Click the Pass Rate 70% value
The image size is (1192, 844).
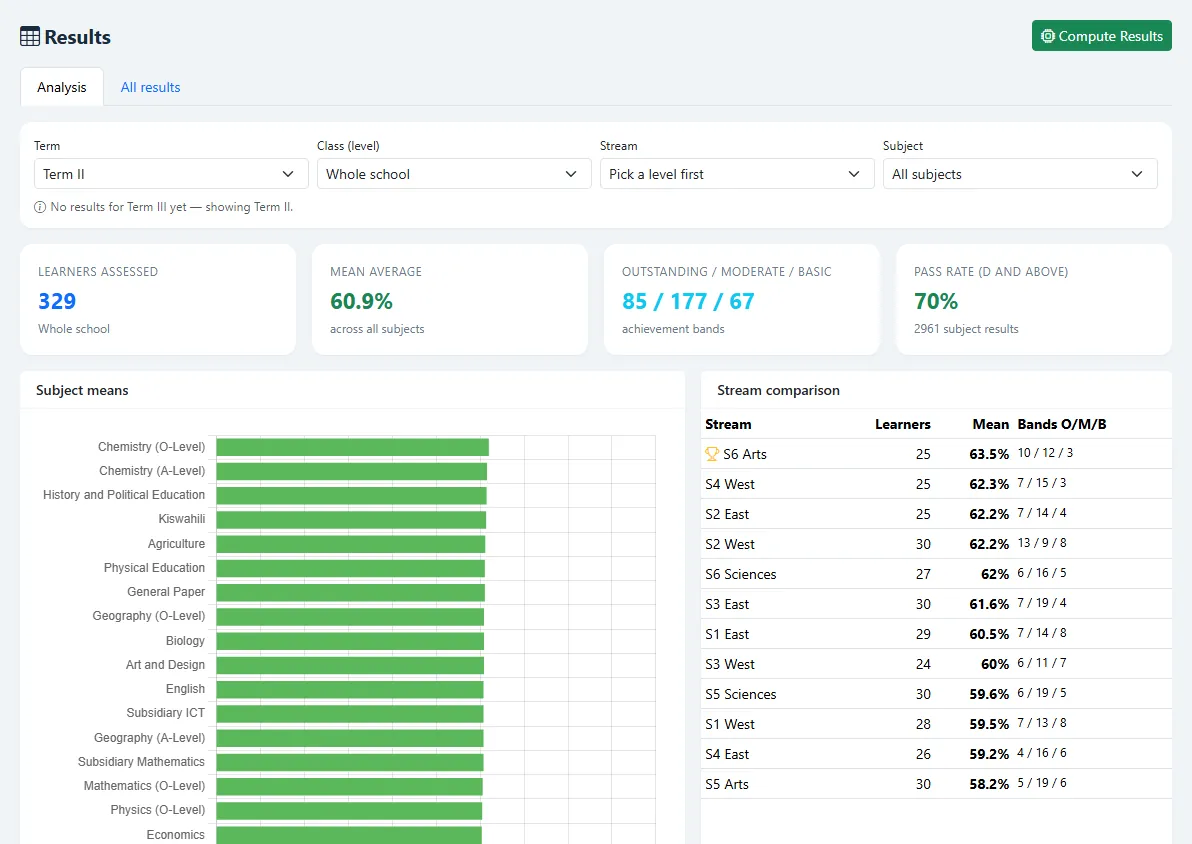coord(936,301)
